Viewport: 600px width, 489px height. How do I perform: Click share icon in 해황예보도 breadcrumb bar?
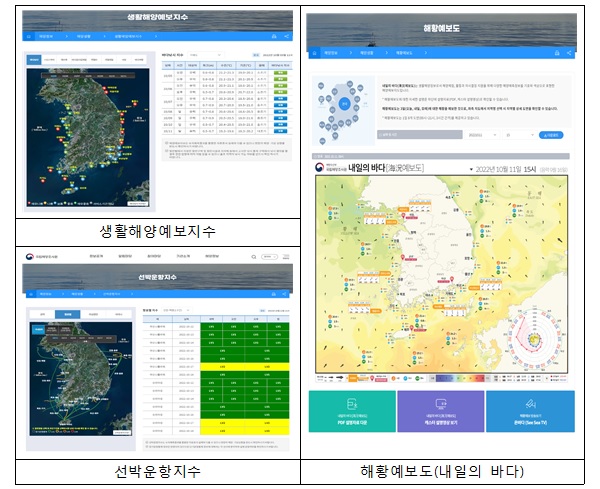[x=569, y=52]
